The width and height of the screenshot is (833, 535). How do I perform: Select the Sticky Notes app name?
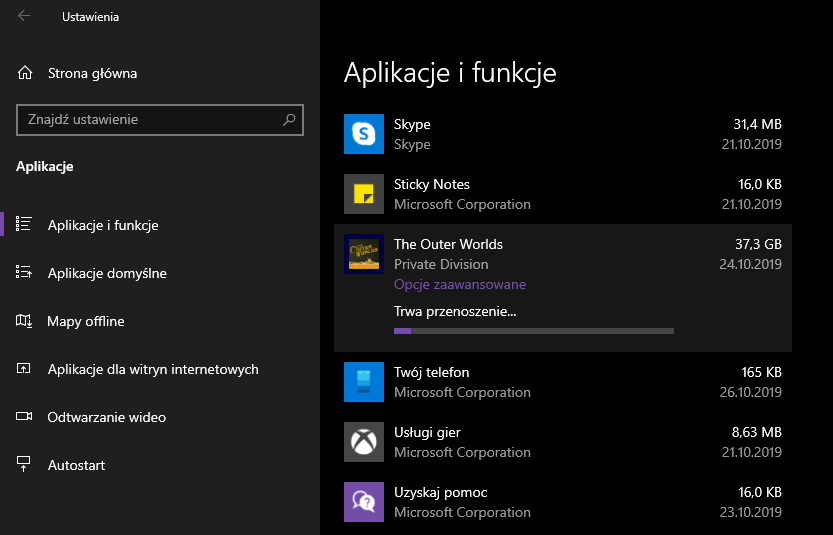pos(432,184)
